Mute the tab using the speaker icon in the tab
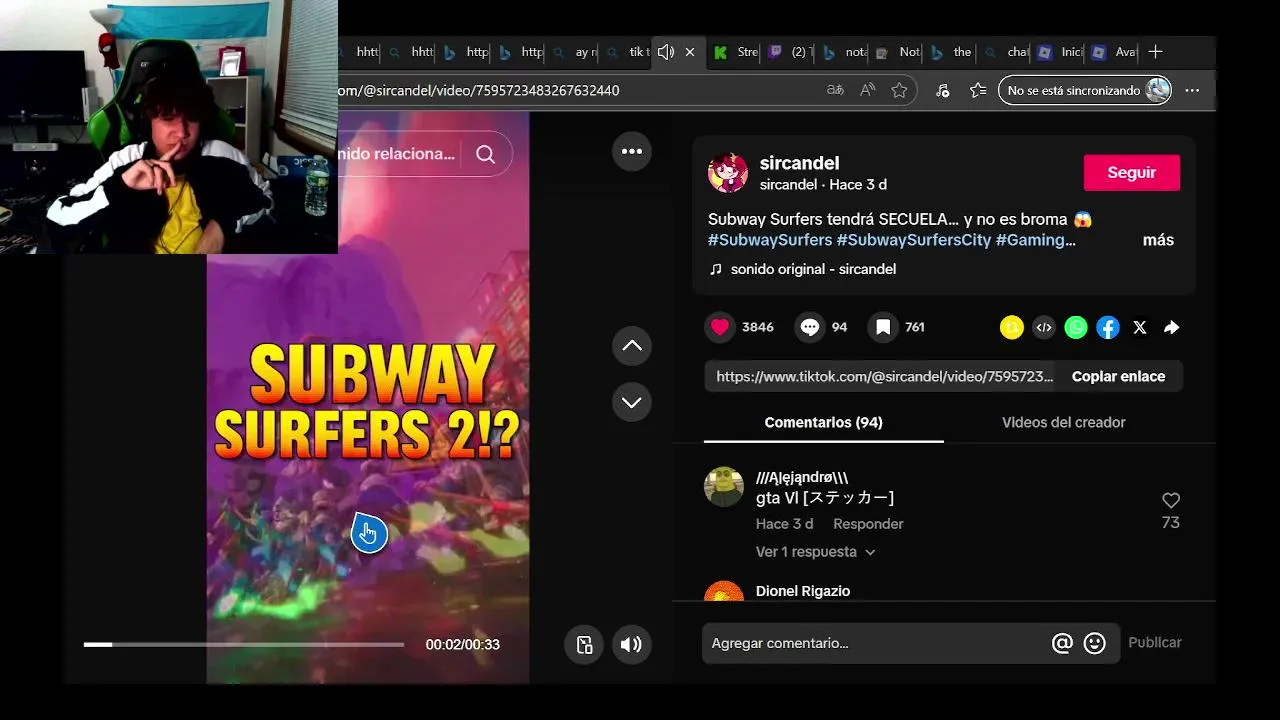Viewport: 1280px width, 720px height. tap(666, 52)
